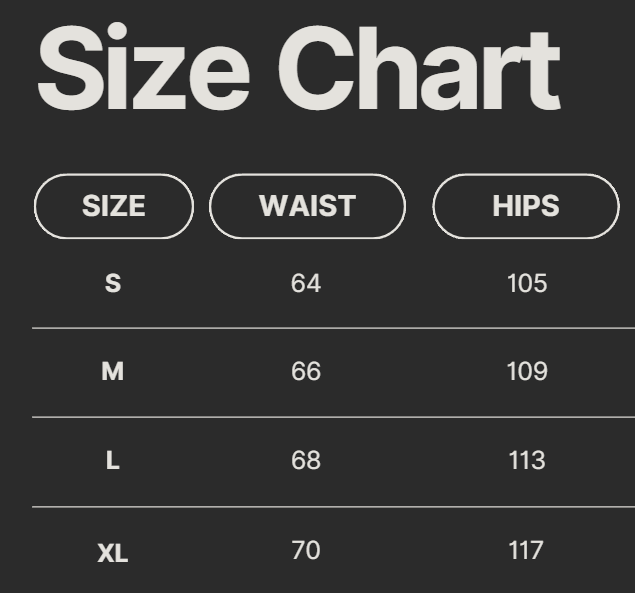Click waist value 66 for size M

(306, 372)
